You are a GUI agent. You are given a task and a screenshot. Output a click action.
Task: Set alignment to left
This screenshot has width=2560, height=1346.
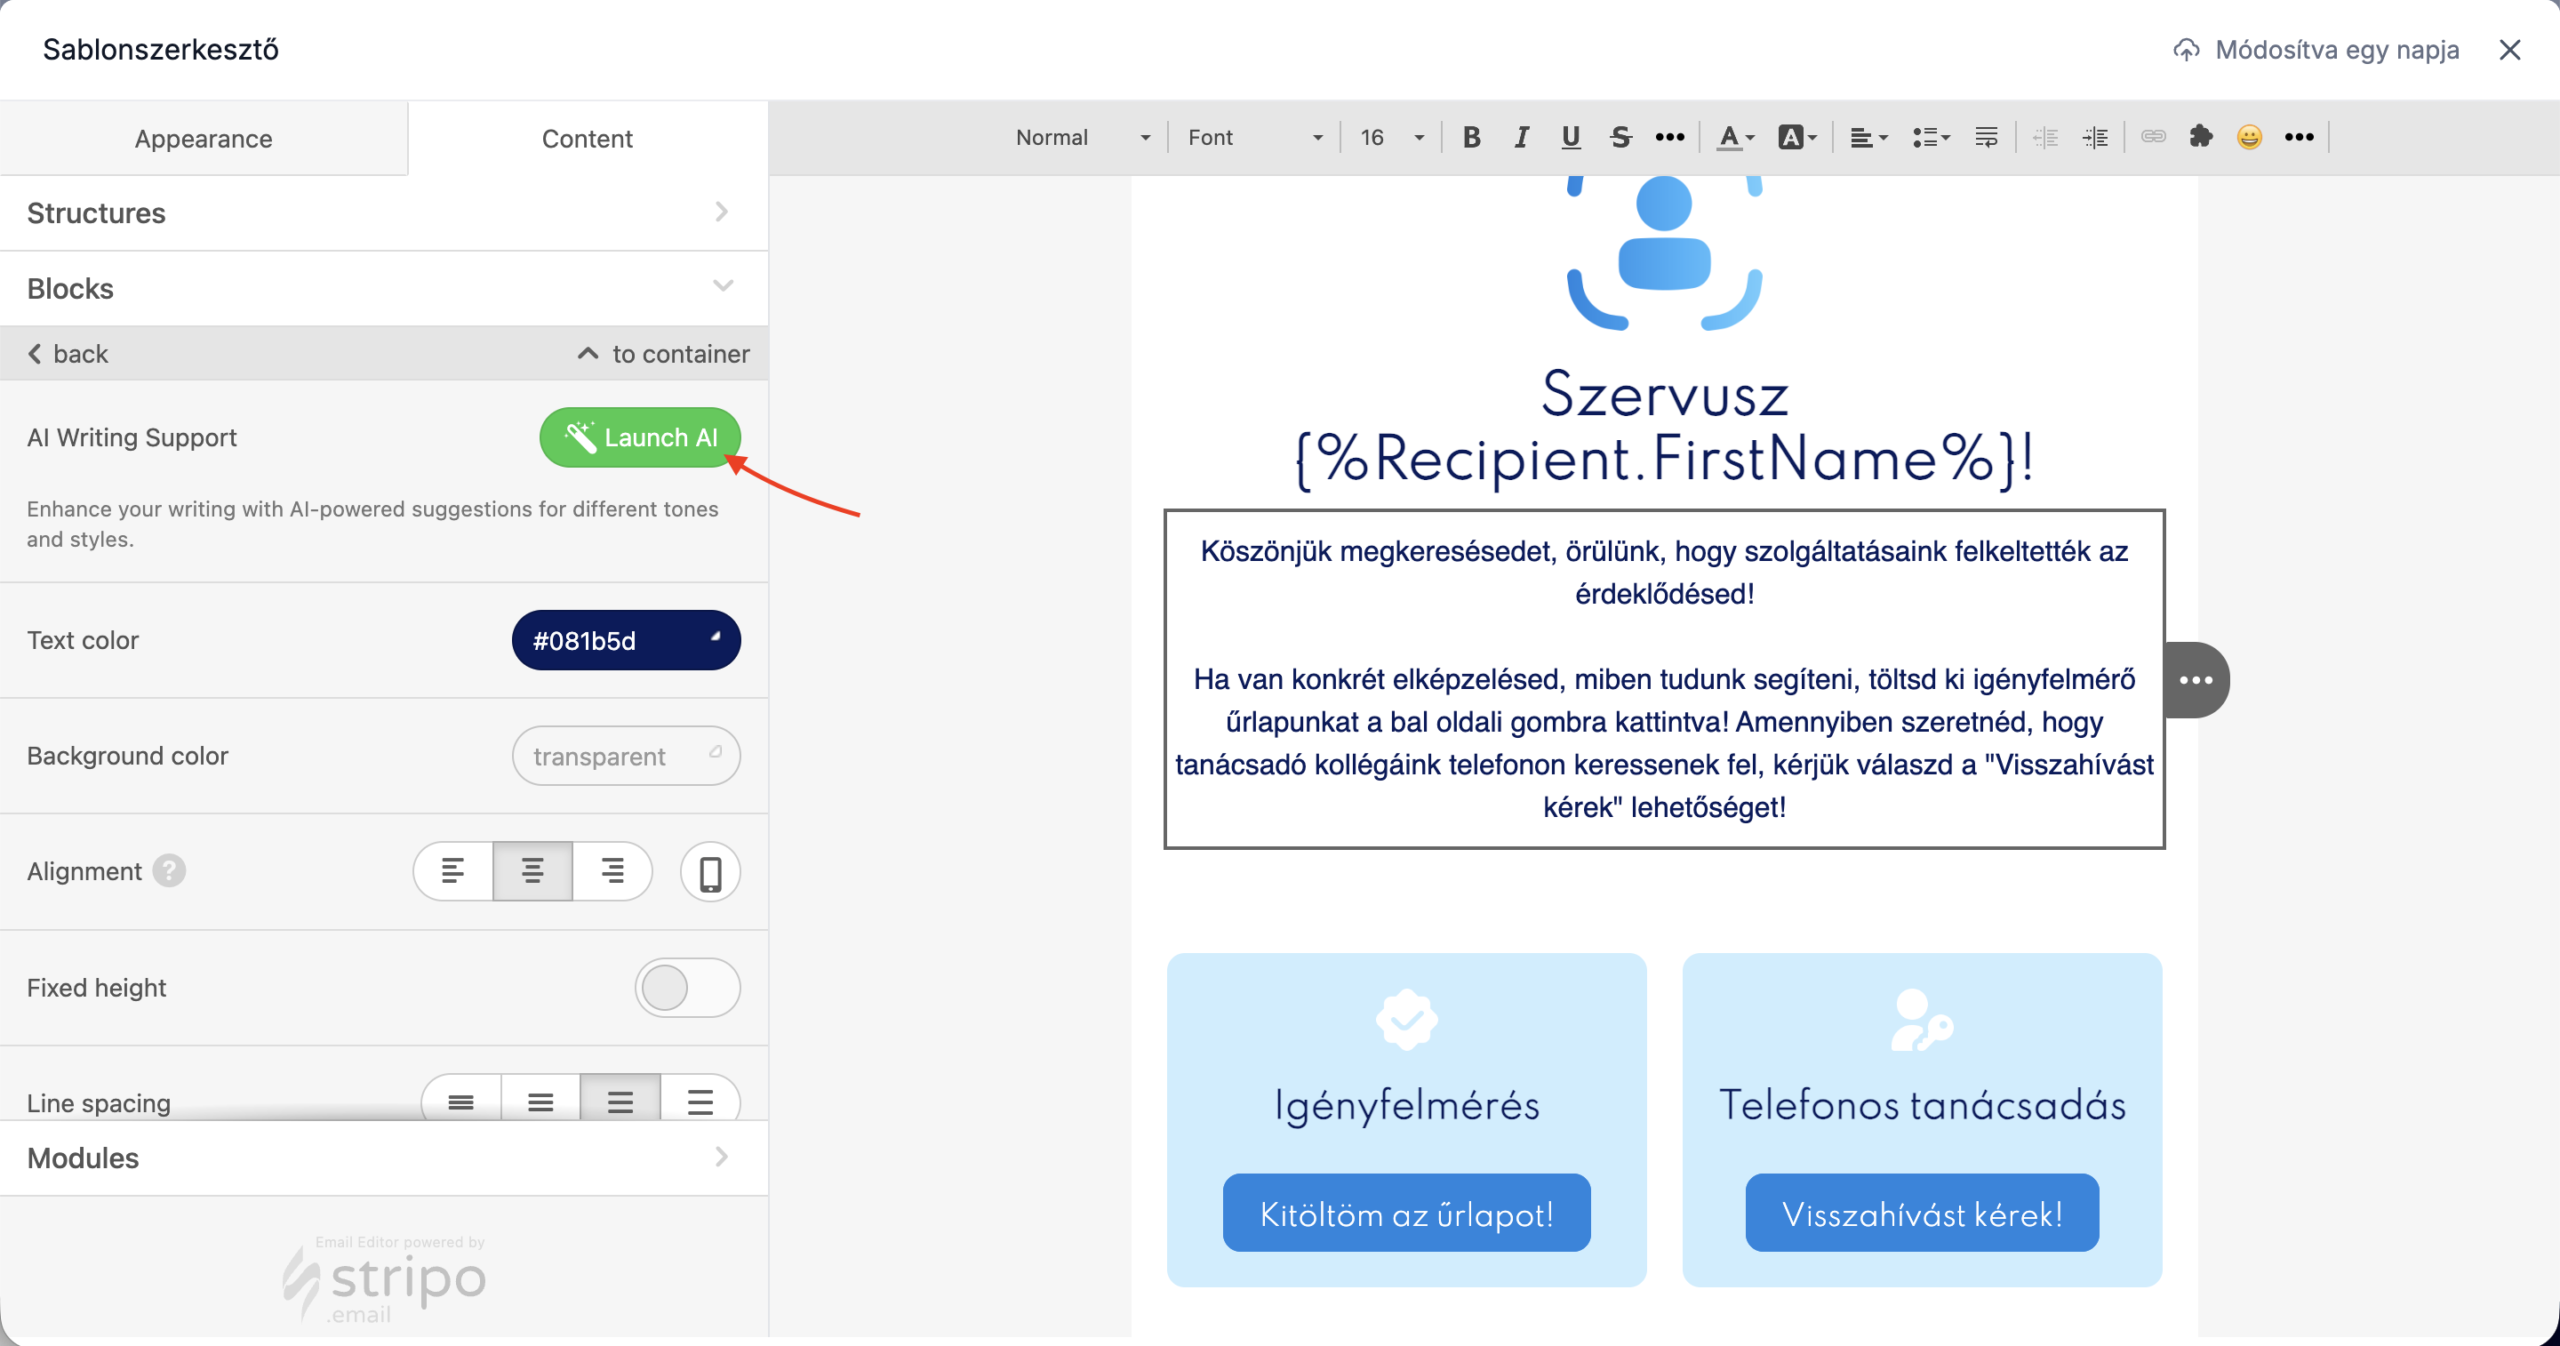pos(453,871)
